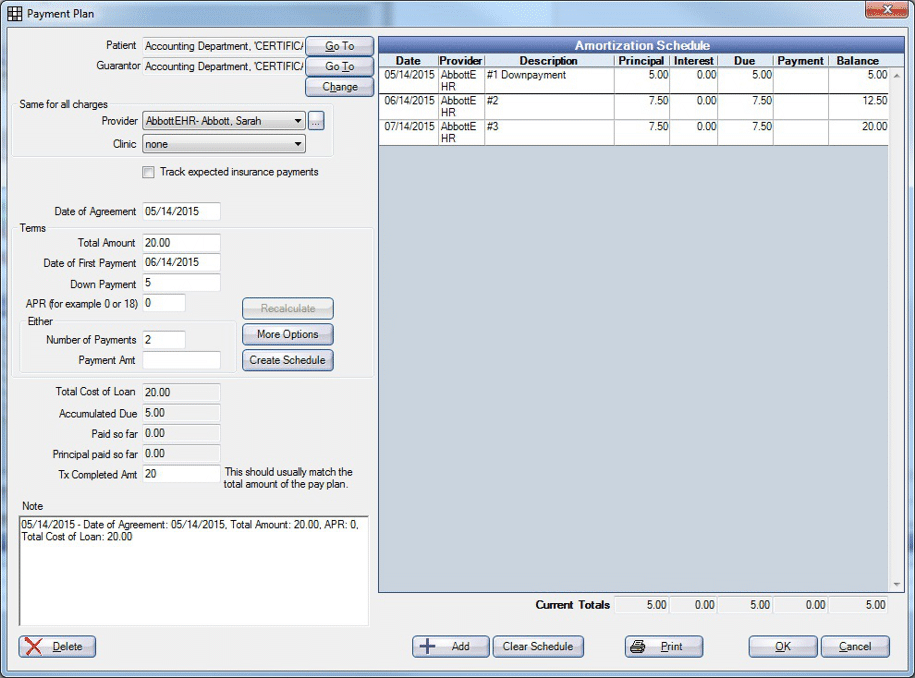Clear the amortization schedule
Image resolution: width=915 pixels, height=678 pixels.
pos(537,646)
